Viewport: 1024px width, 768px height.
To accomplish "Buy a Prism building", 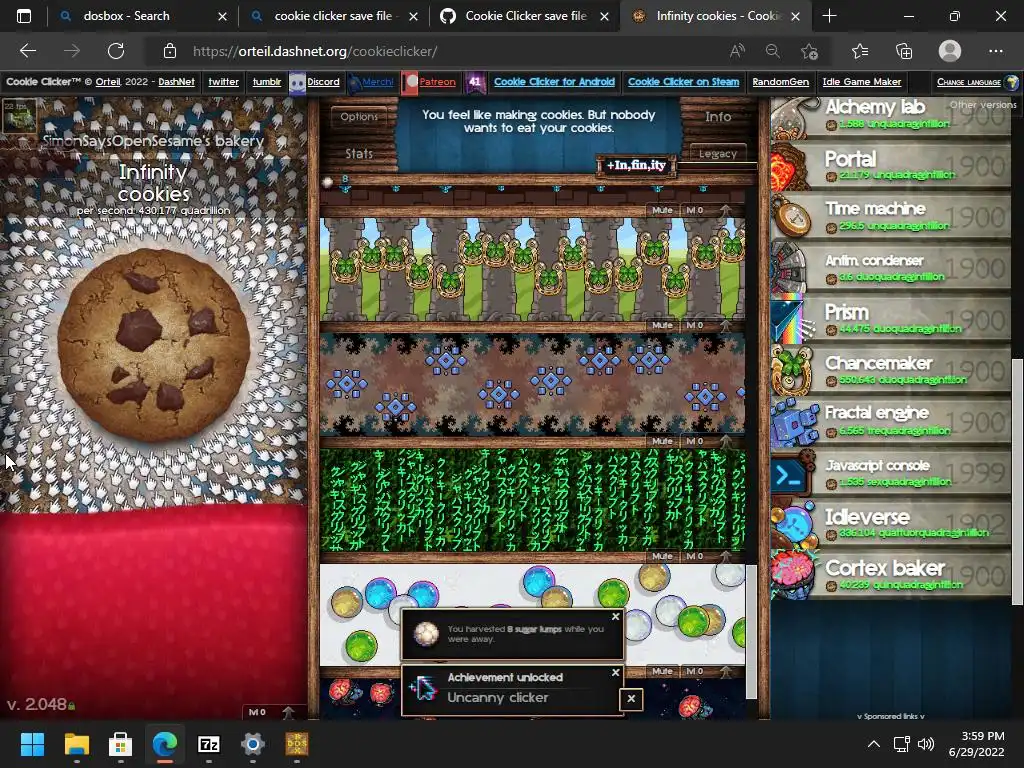I will [x=891, y=319].
